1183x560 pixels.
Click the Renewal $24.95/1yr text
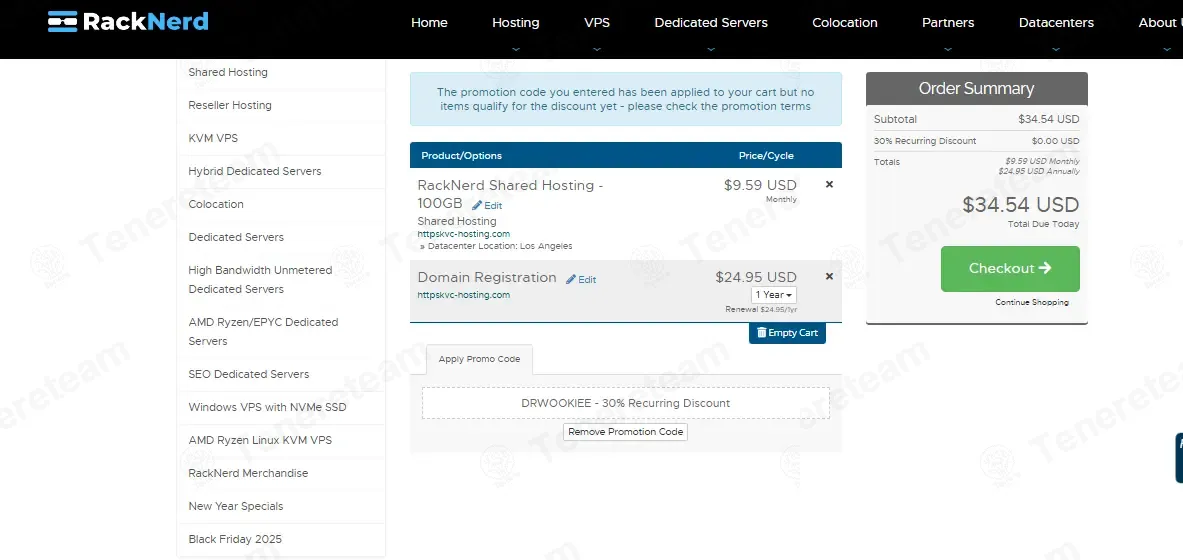point(761,309)
